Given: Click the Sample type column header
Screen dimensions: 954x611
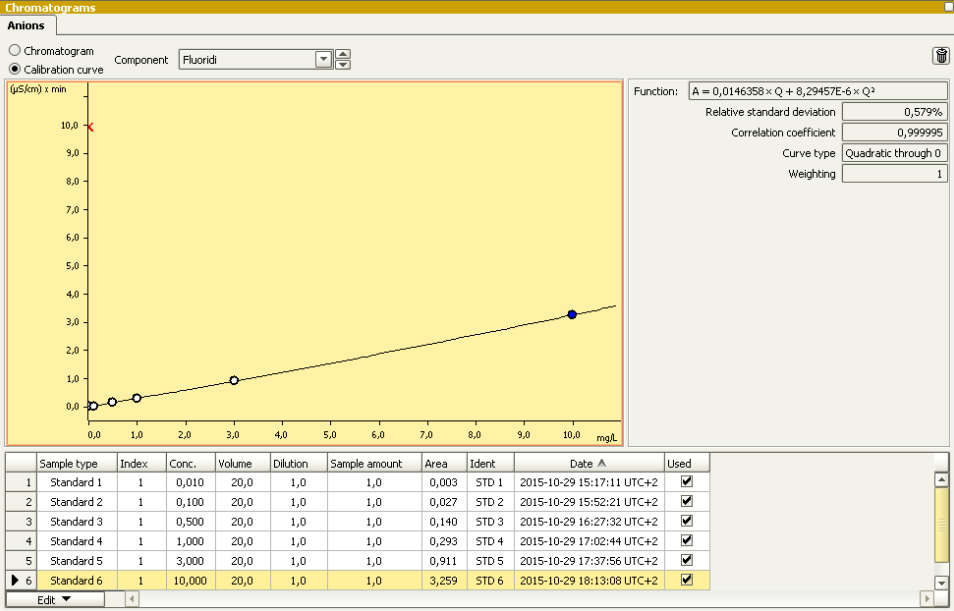Looking at the screenshot, I should 77,463.
